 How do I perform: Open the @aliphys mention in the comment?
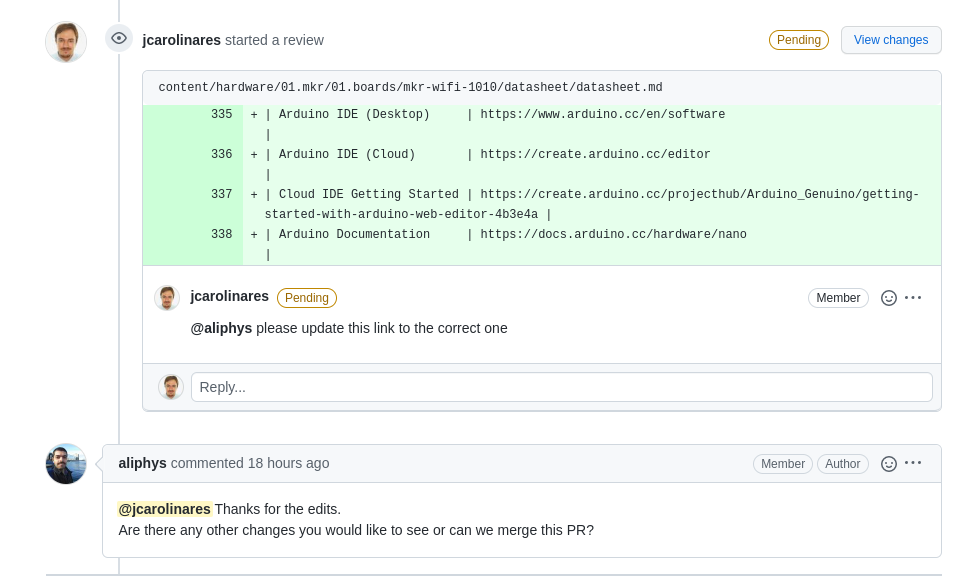pos(221,328)
